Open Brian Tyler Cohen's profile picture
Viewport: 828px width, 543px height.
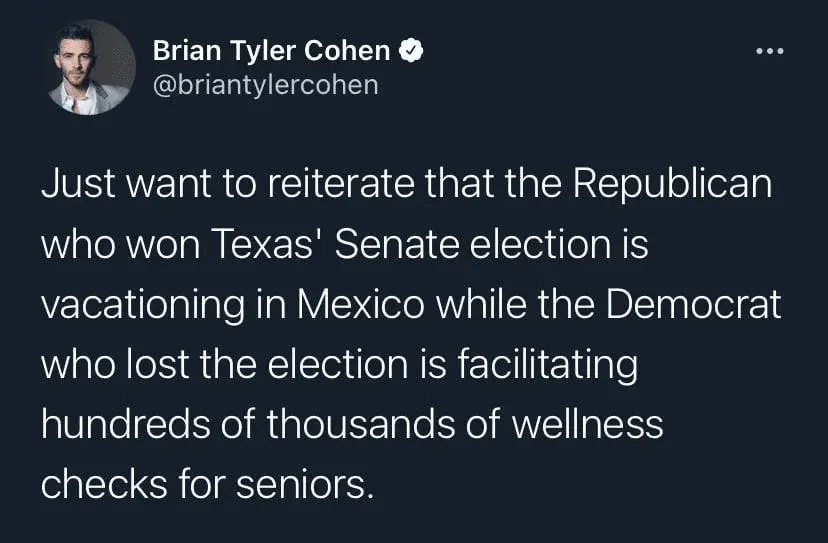pos(91,66)
